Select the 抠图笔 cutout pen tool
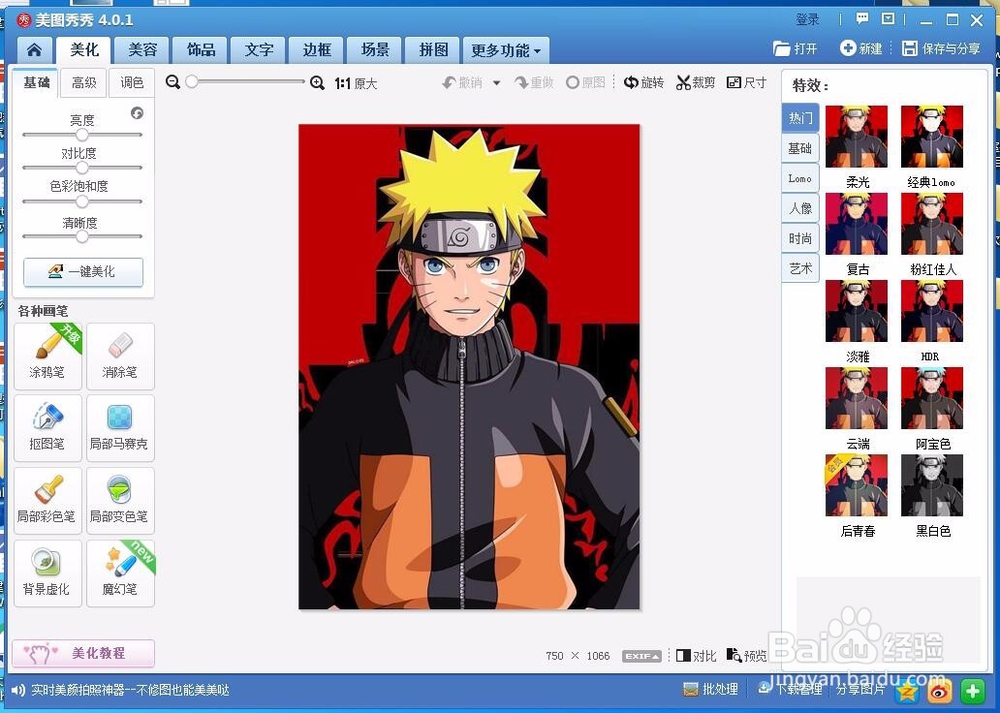Screen dimensions: 1000x713 pyautogui.click(x=48, y=428)
